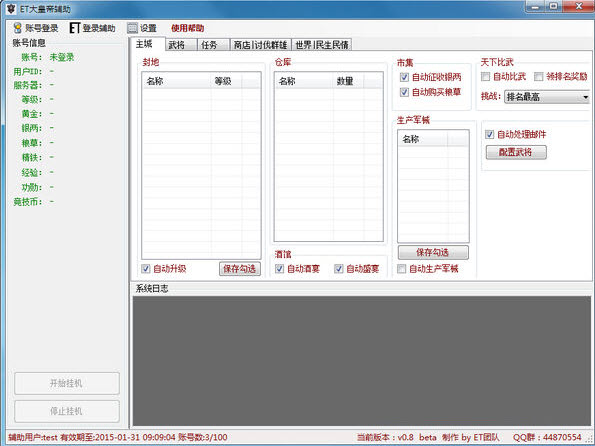Click the 功勋 label
595x446 pixels.
point(32,187)
